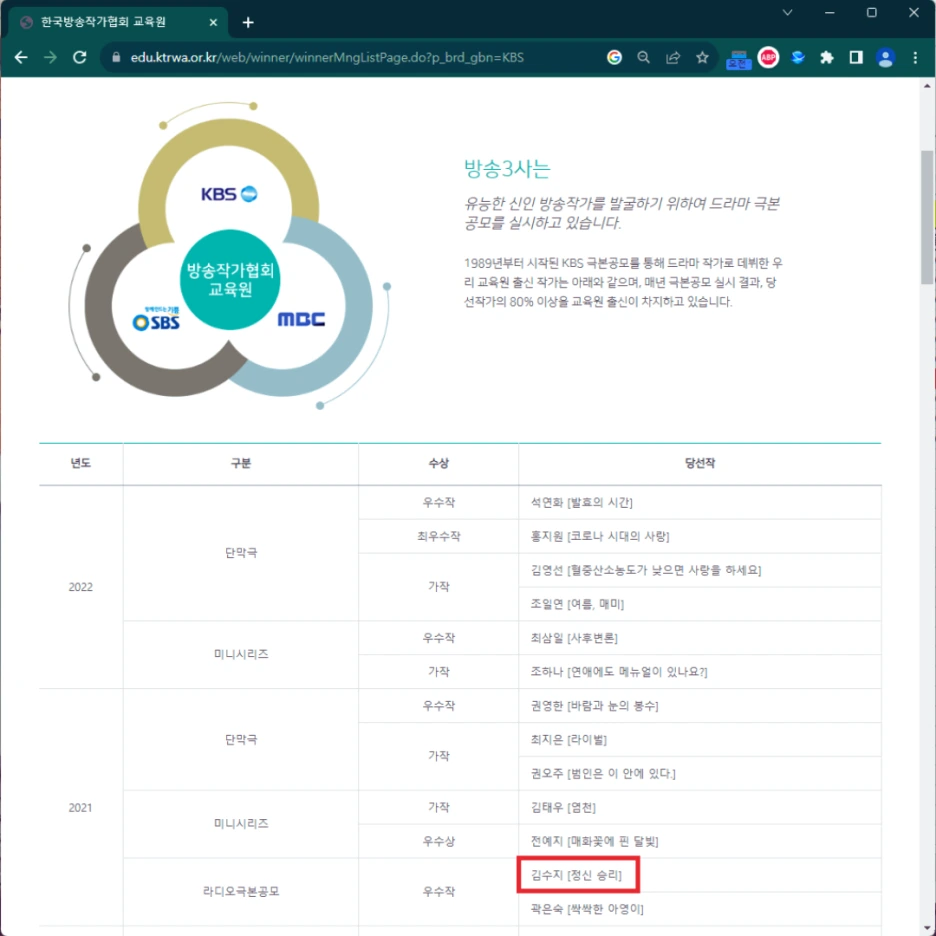Screen dimensions: 936x936
Task: Open the Extensions puzzle menu
Action: click(x=827, y=57)
